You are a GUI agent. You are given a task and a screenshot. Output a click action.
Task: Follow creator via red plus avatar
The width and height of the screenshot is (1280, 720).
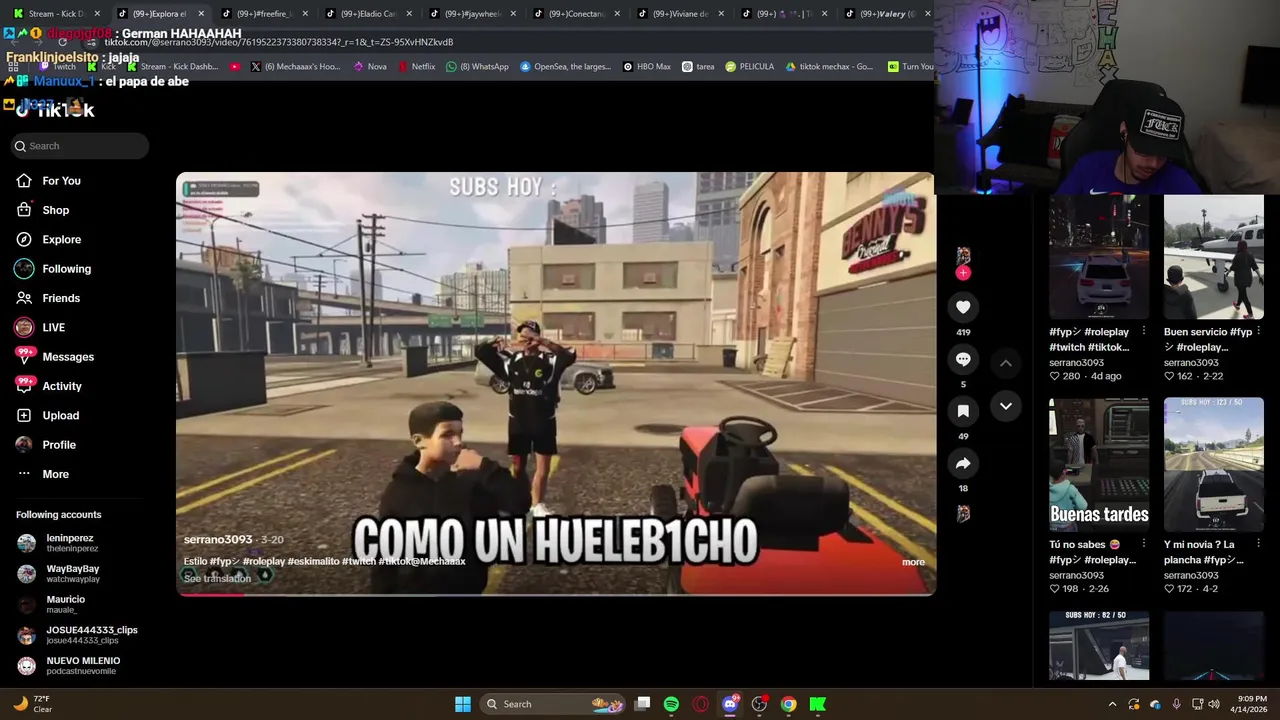[963, 272]
